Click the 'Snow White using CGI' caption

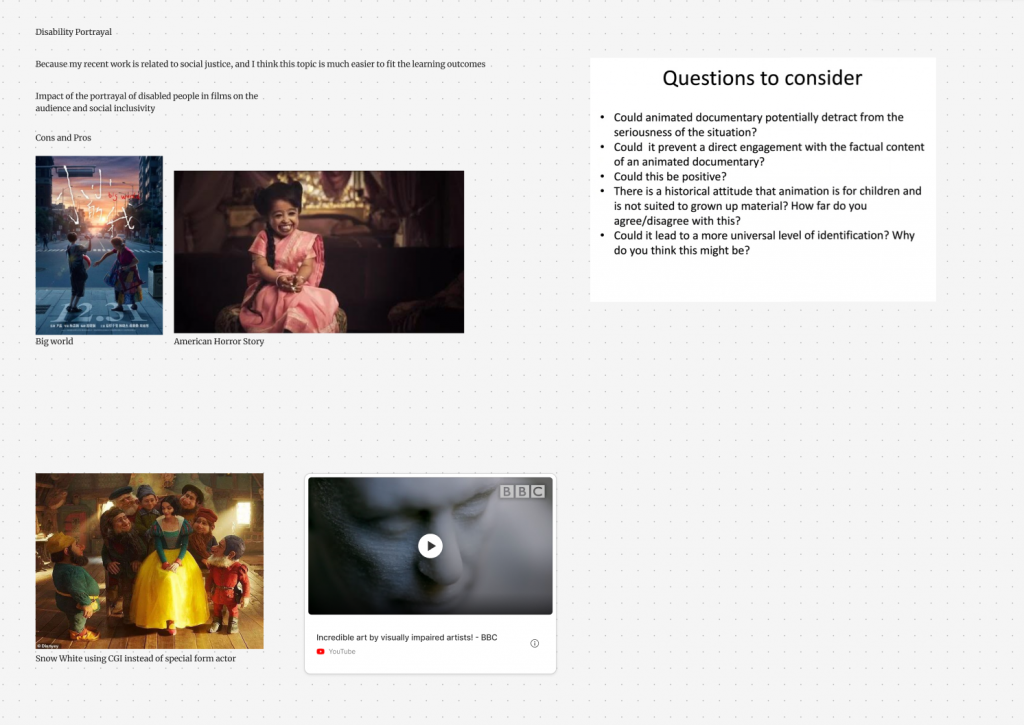[136, 658]
